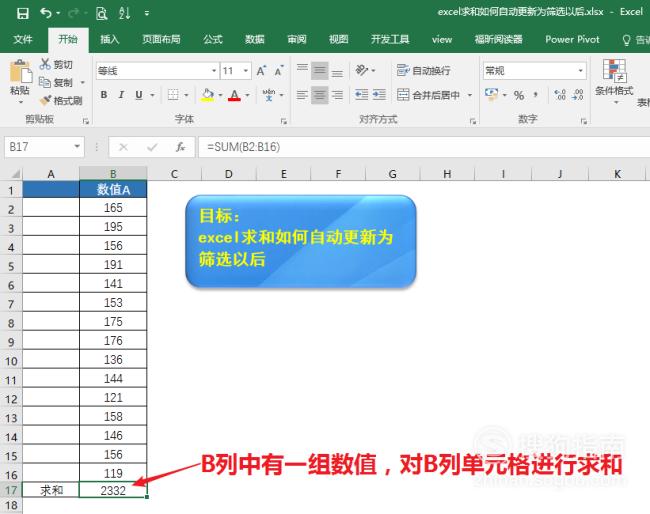Click the Undo arrow icon

[x=46, y=13]
